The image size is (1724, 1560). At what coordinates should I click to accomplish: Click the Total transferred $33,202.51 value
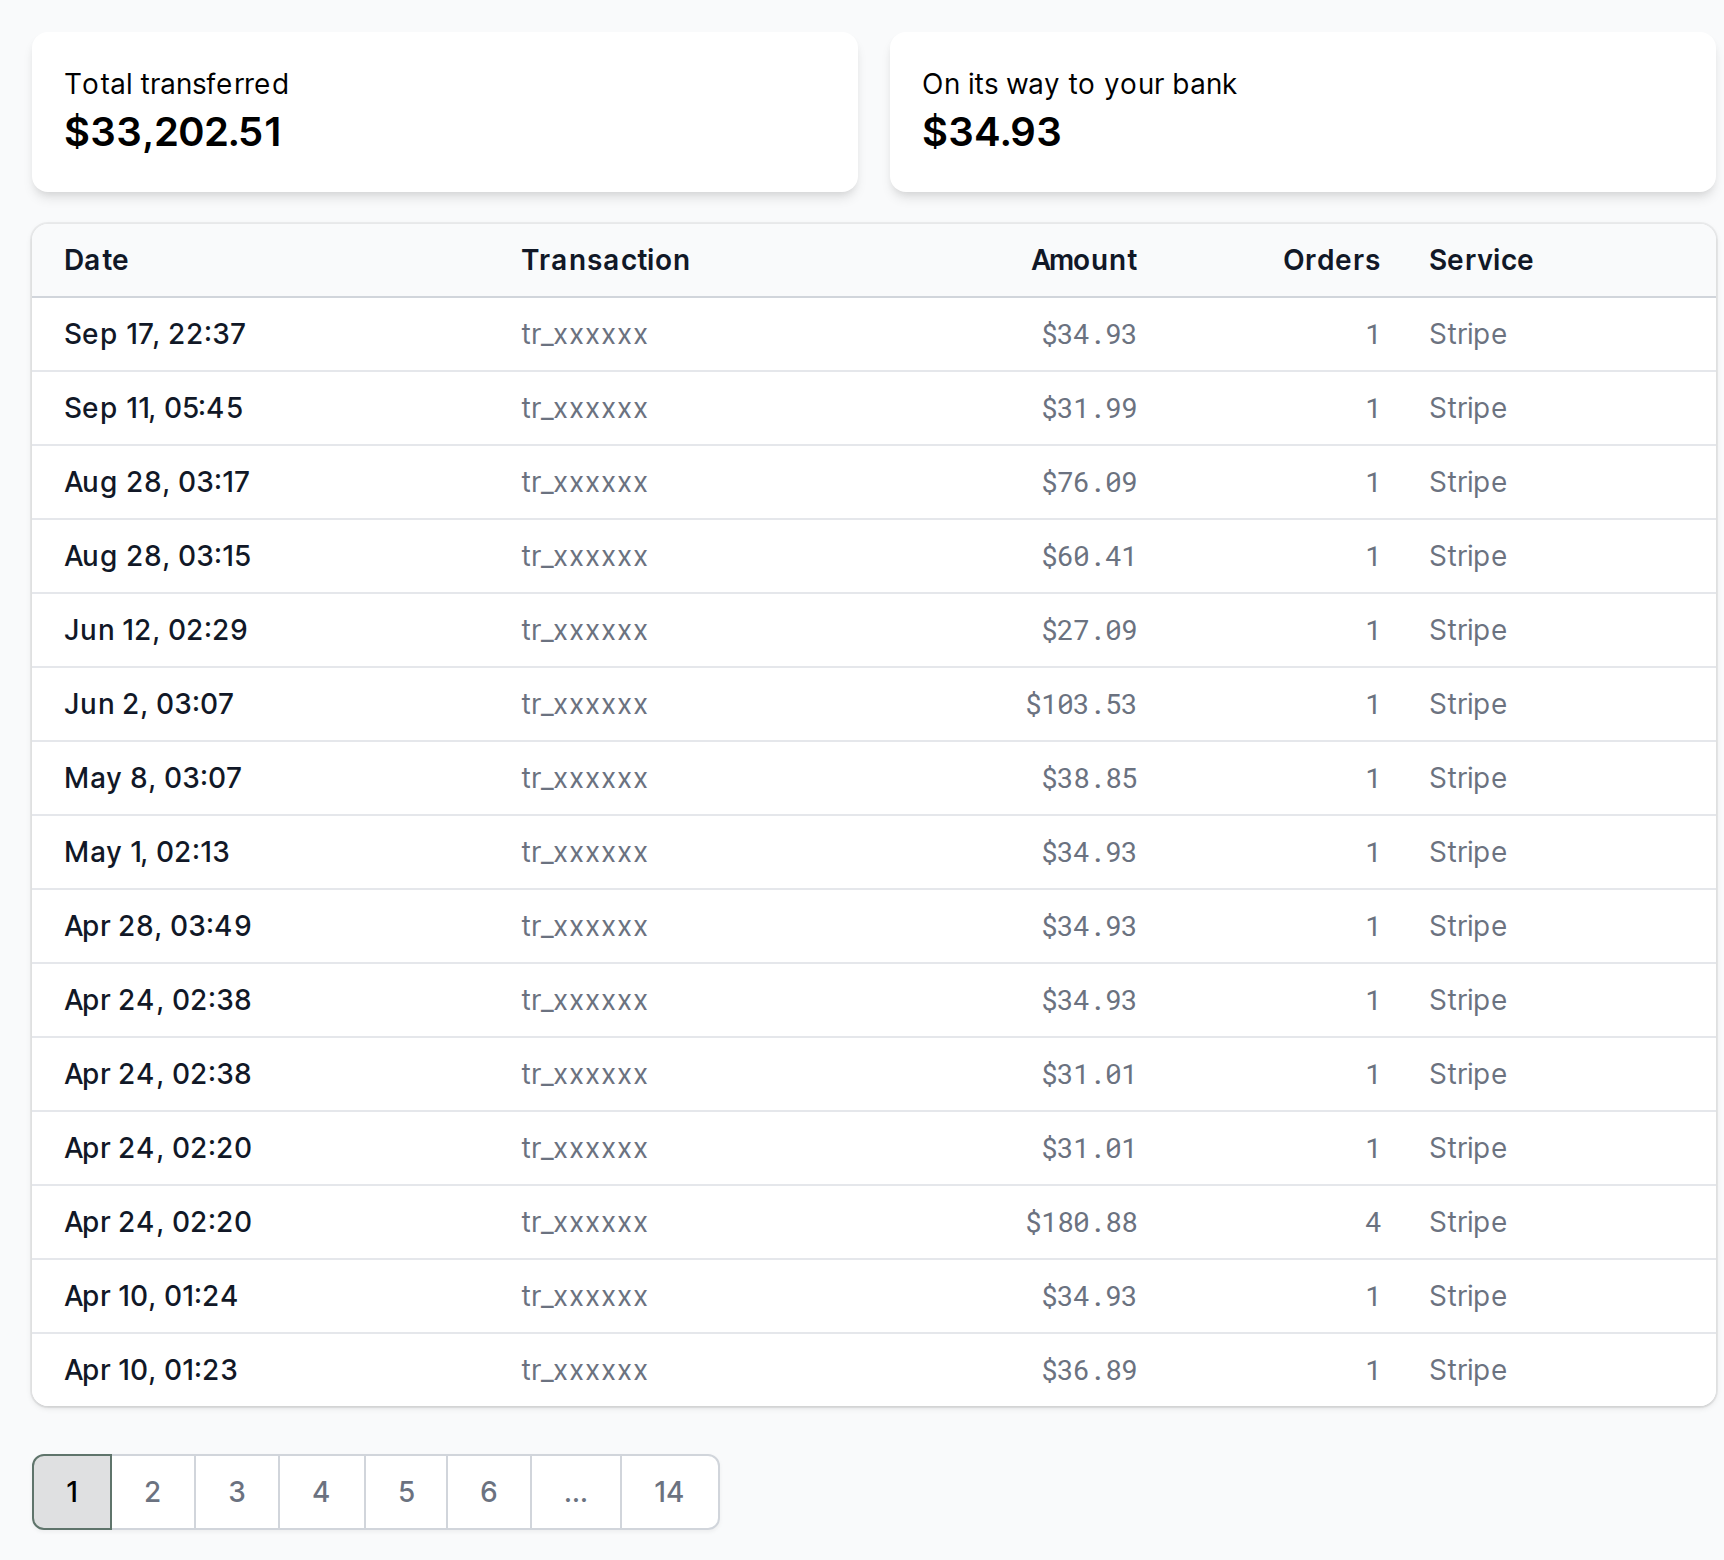click(x=173, y=132)
